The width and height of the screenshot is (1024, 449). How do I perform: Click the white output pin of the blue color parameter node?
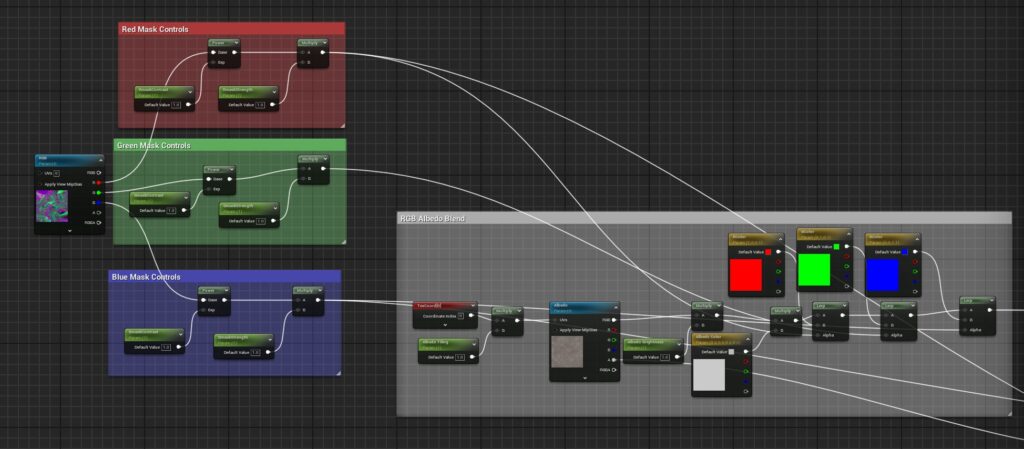(915, 252)
